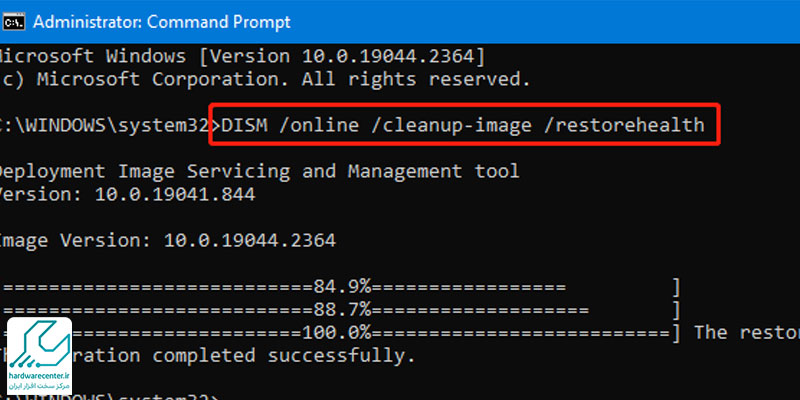Viewport: 800px width, 400px height.
Task: Click the 88.7% progress bar line
Action: 340,310
